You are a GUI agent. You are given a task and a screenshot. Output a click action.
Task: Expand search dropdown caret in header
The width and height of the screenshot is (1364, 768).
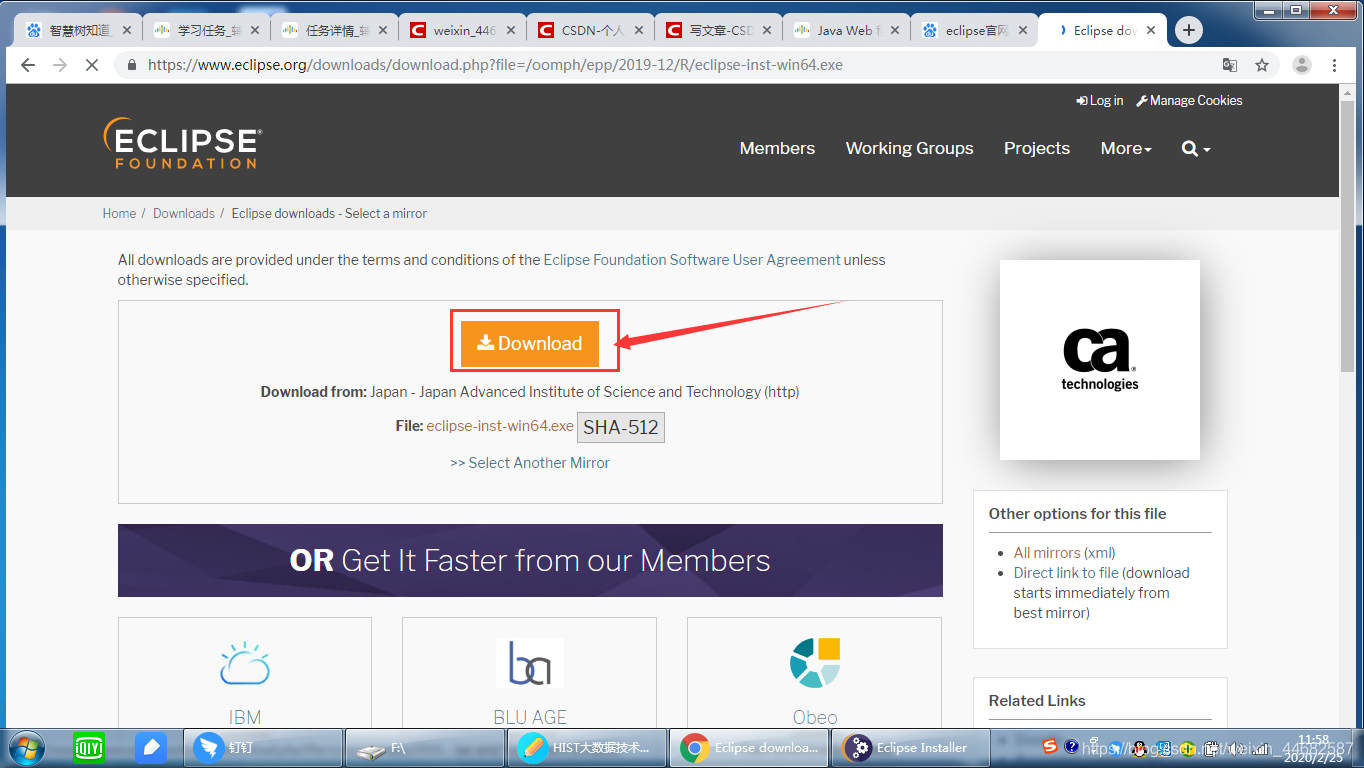pyautogui.click(x=1207, y=149)
